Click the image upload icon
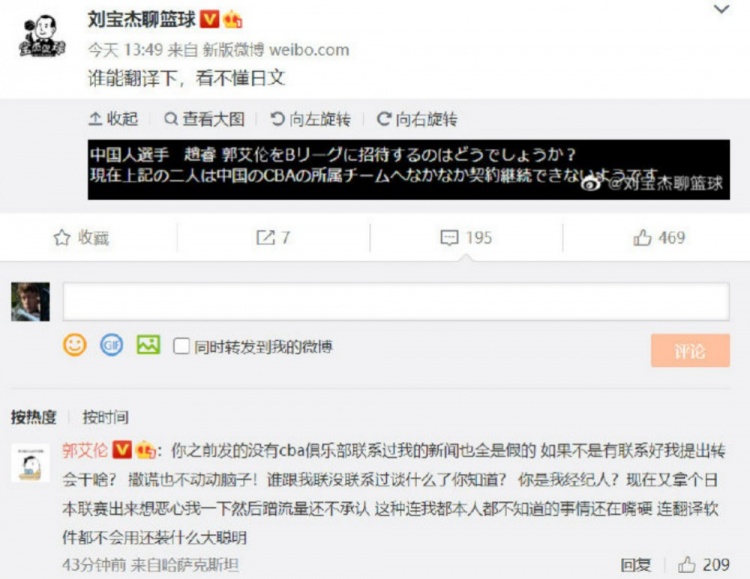 (x=148, y=345)
